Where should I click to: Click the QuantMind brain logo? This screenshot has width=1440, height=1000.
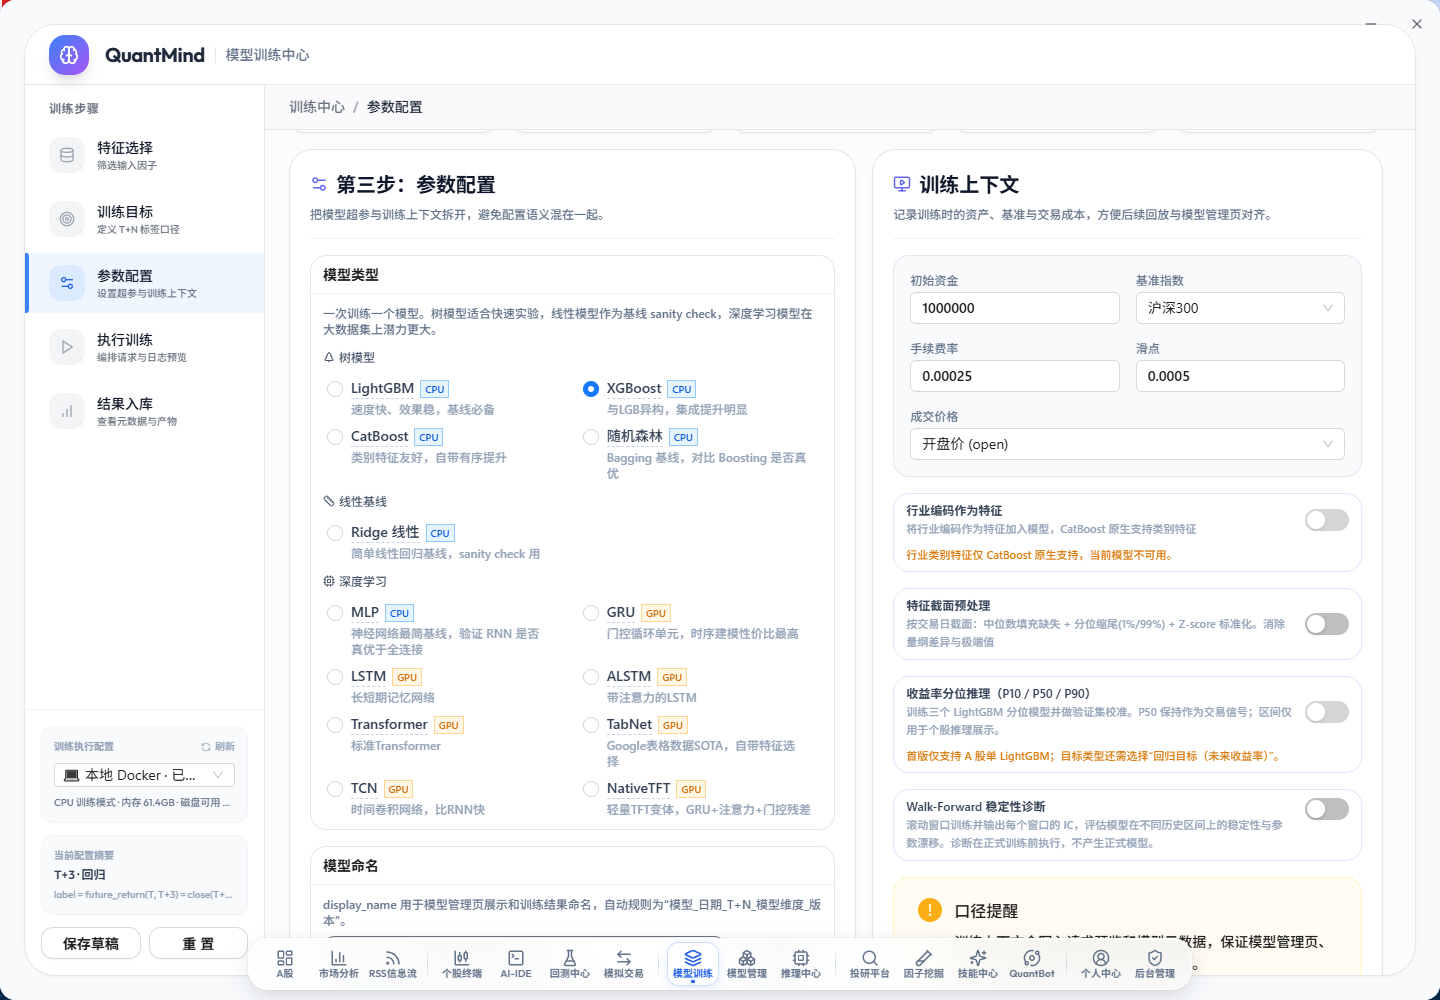69,55
